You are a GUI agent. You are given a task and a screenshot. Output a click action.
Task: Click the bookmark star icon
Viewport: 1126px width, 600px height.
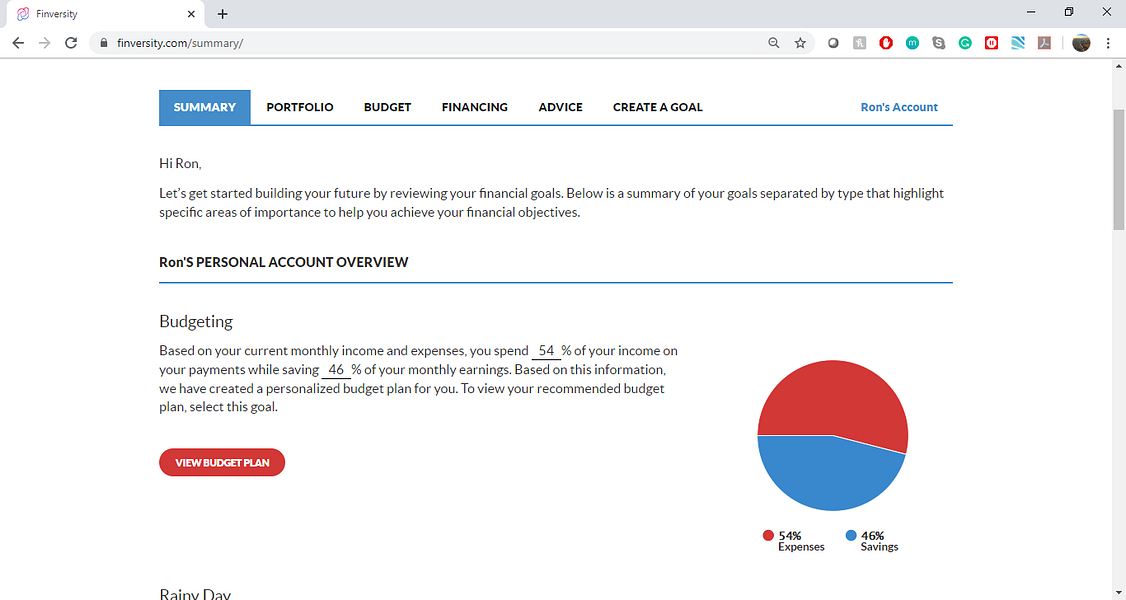pyautogui.click(x=800, y=43)
